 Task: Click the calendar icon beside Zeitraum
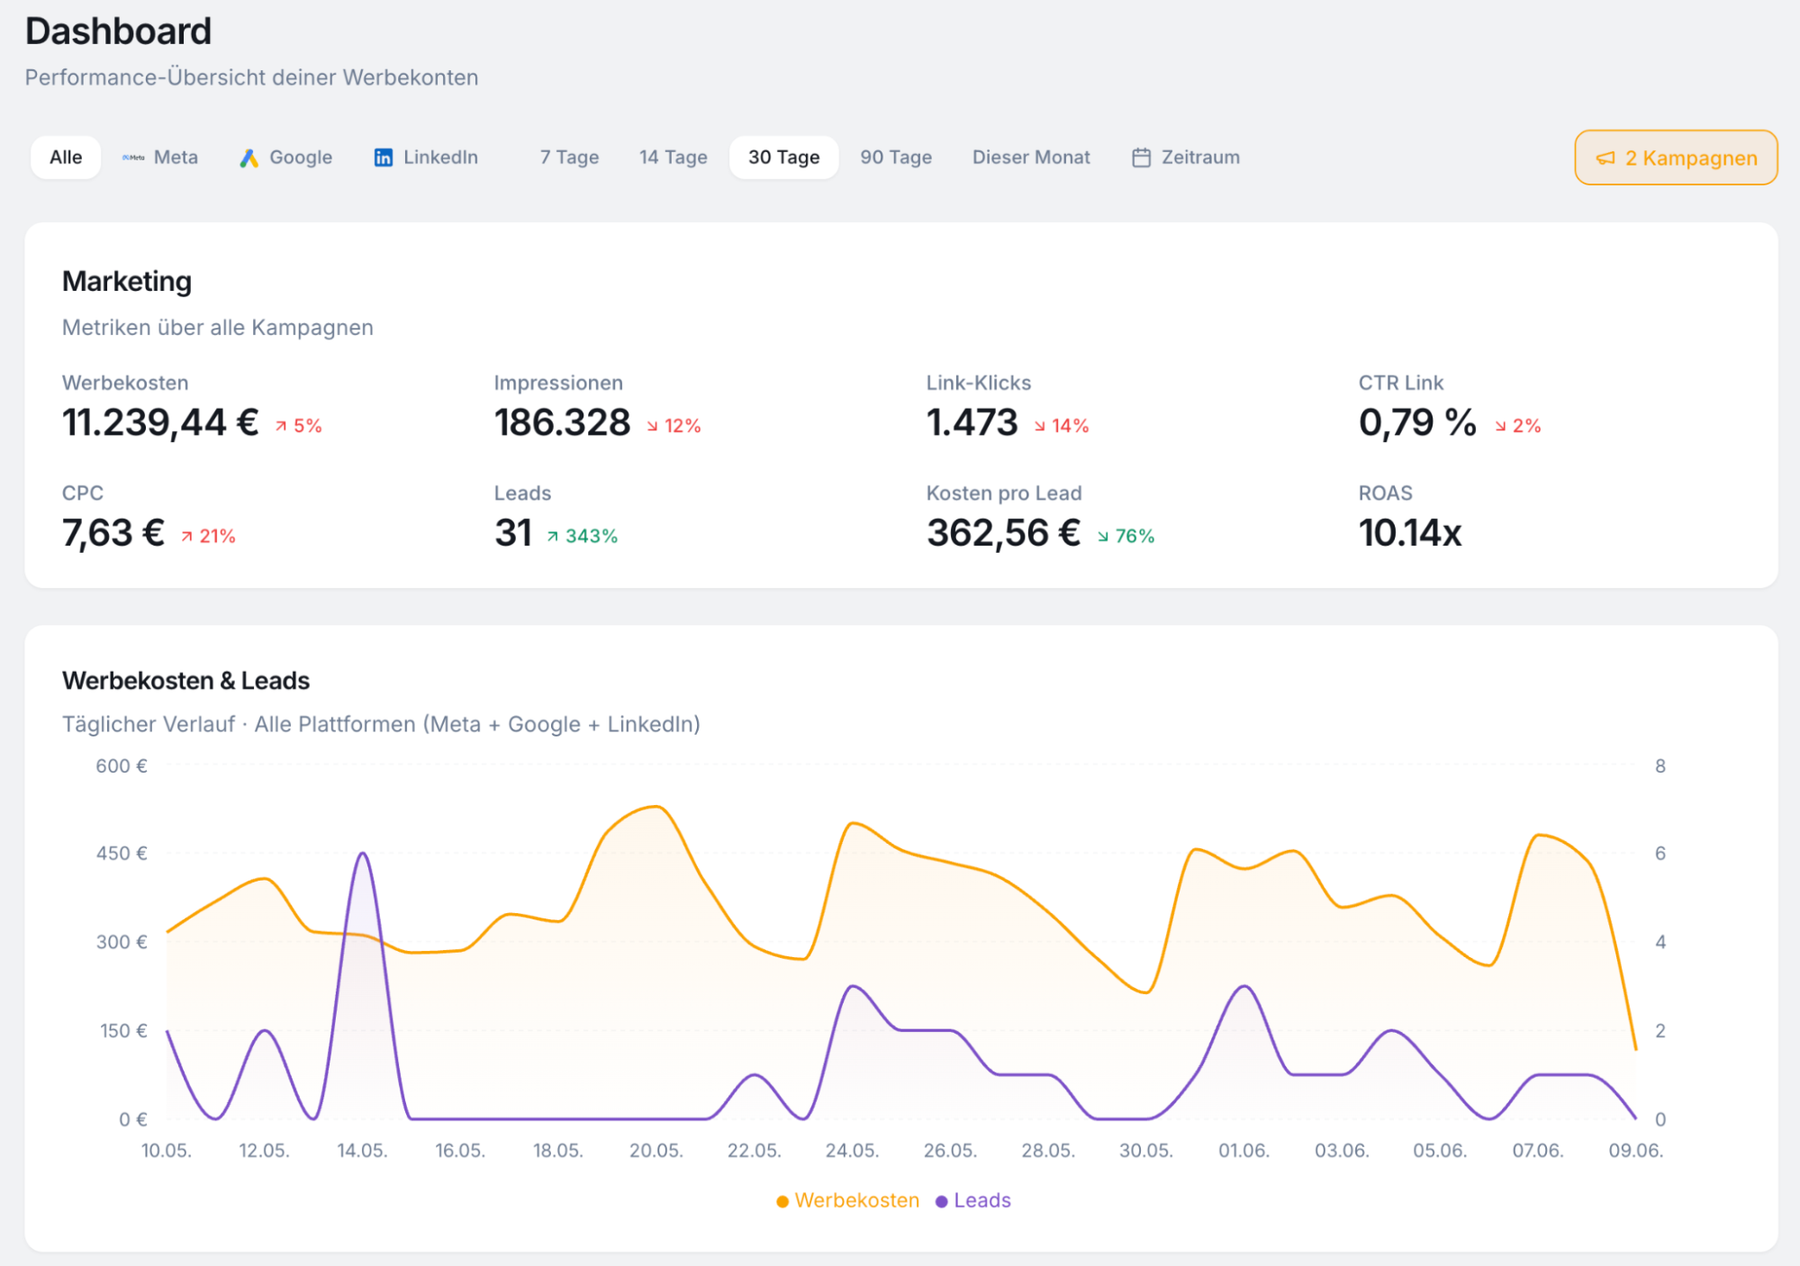[1141, 158]
